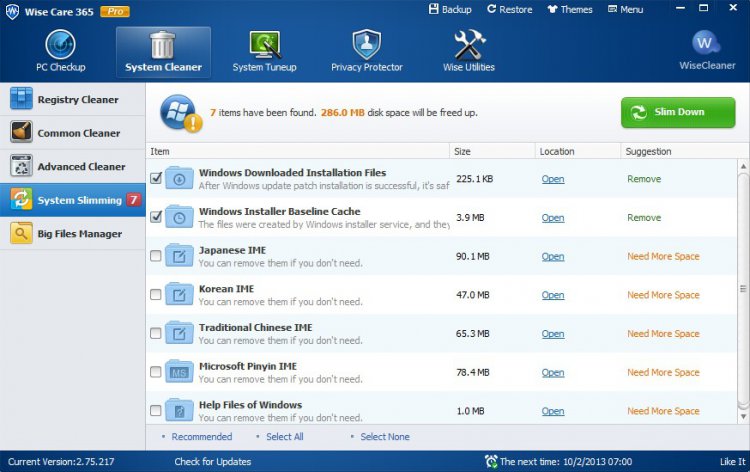Click the Microsoft Pinyin IME folder icon
This screenshot has width=750, height=472.
click(x=179, y=372)
